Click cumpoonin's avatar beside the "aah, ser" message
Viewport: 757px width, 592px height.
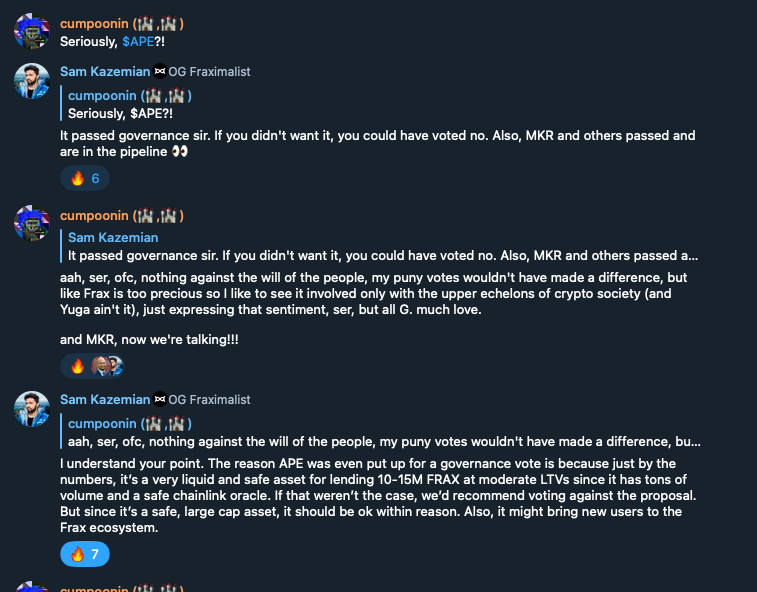(32, 224)
